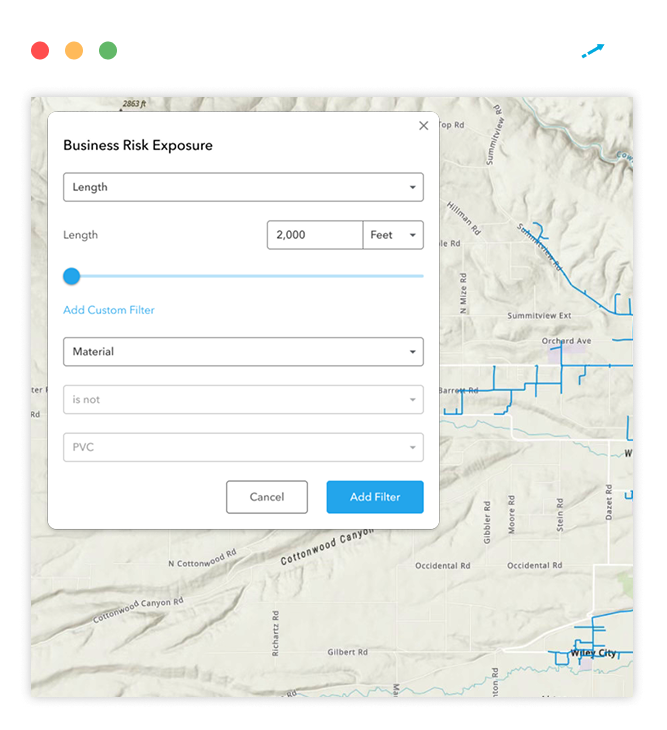The image size is (667, 730).
Task: Click the red window close dot
Action: tap(40, 50)
